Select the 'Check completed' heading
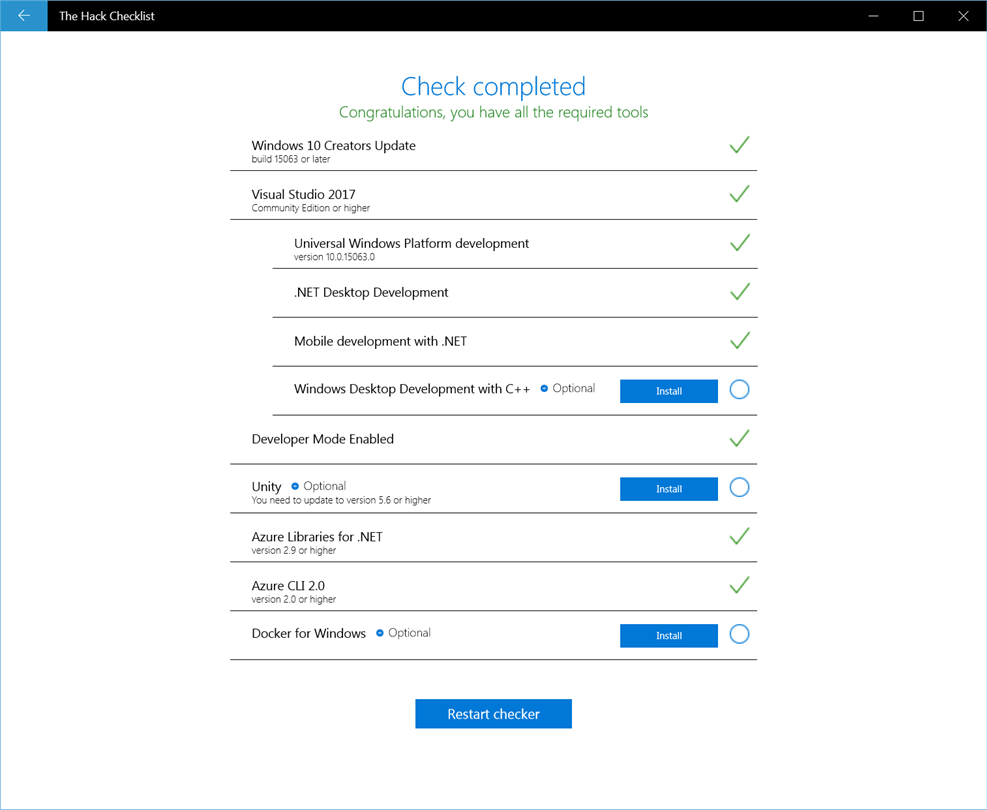 (494, 87)
